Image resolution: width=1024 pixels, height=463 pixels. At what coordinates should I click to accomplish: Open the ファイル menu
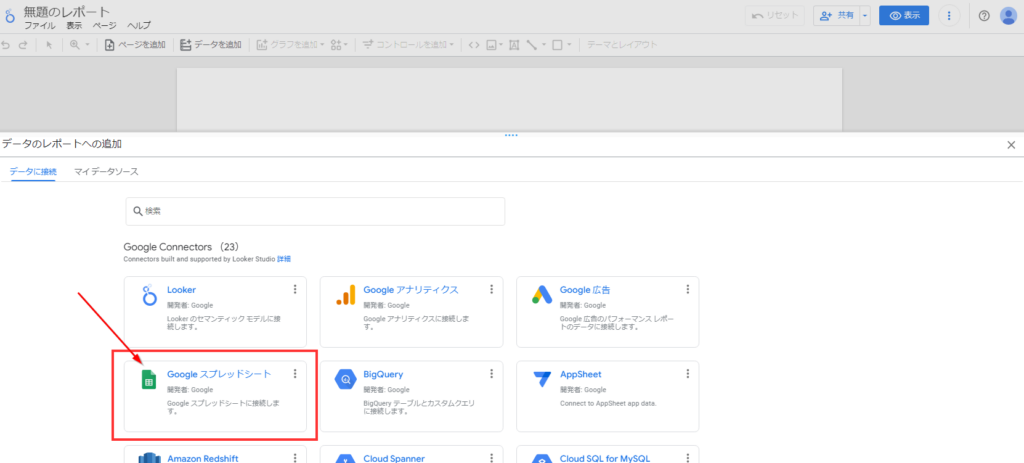click(40, 25)
